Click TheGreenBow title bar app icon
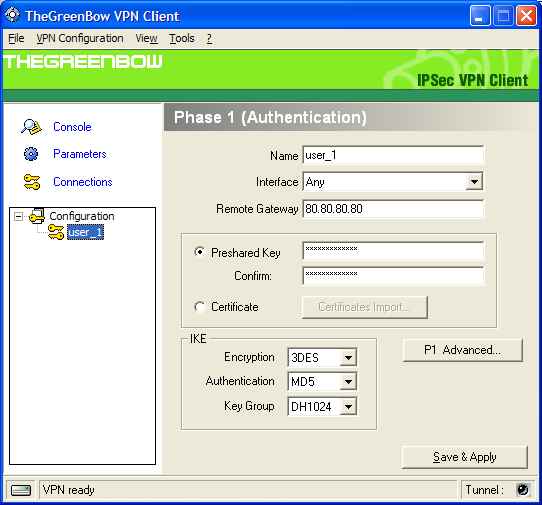Image resolution: width=542 pixels, height=505 pixels. coord(12,15)
